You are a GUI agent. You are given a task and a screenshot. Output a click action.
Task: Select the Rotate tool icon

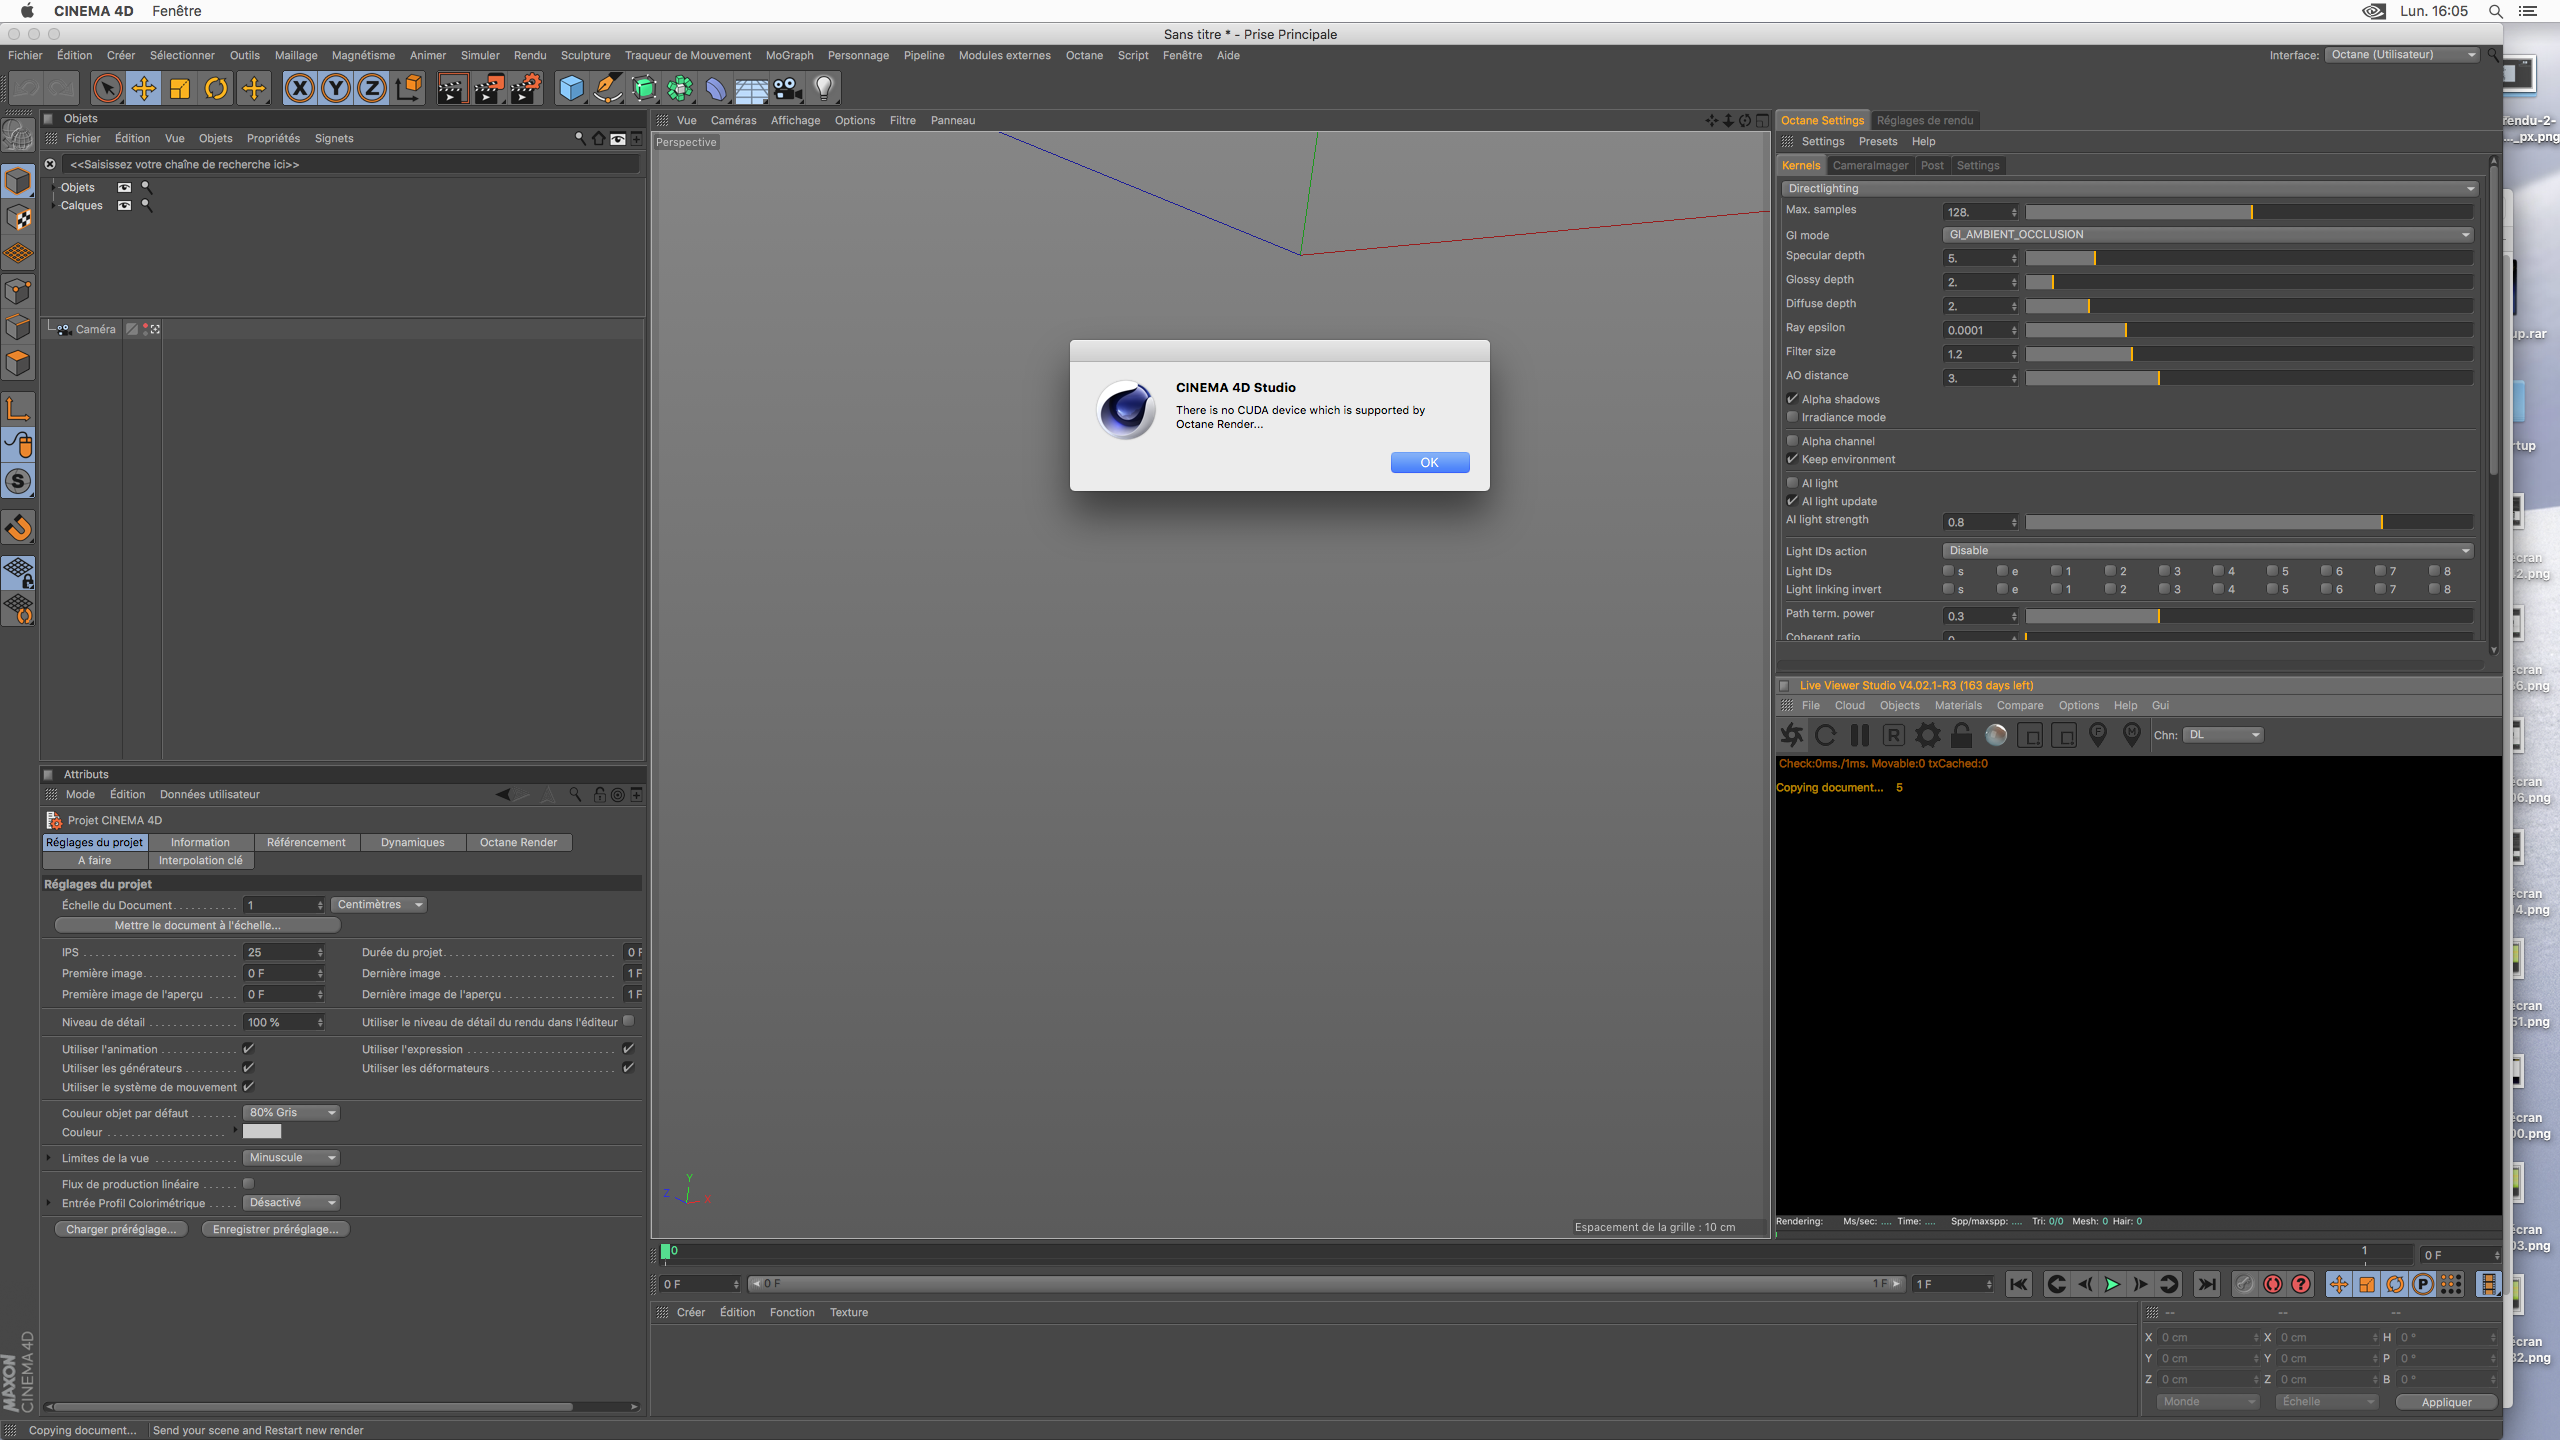click(216, 88)
